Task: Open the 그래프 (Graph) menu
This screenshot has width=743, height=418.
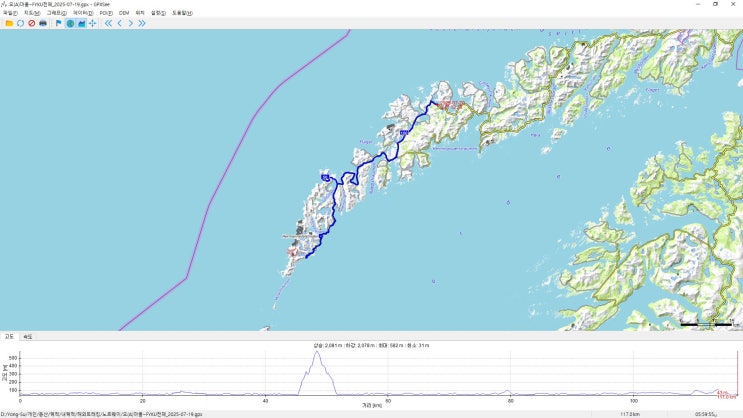Action: 56,13
